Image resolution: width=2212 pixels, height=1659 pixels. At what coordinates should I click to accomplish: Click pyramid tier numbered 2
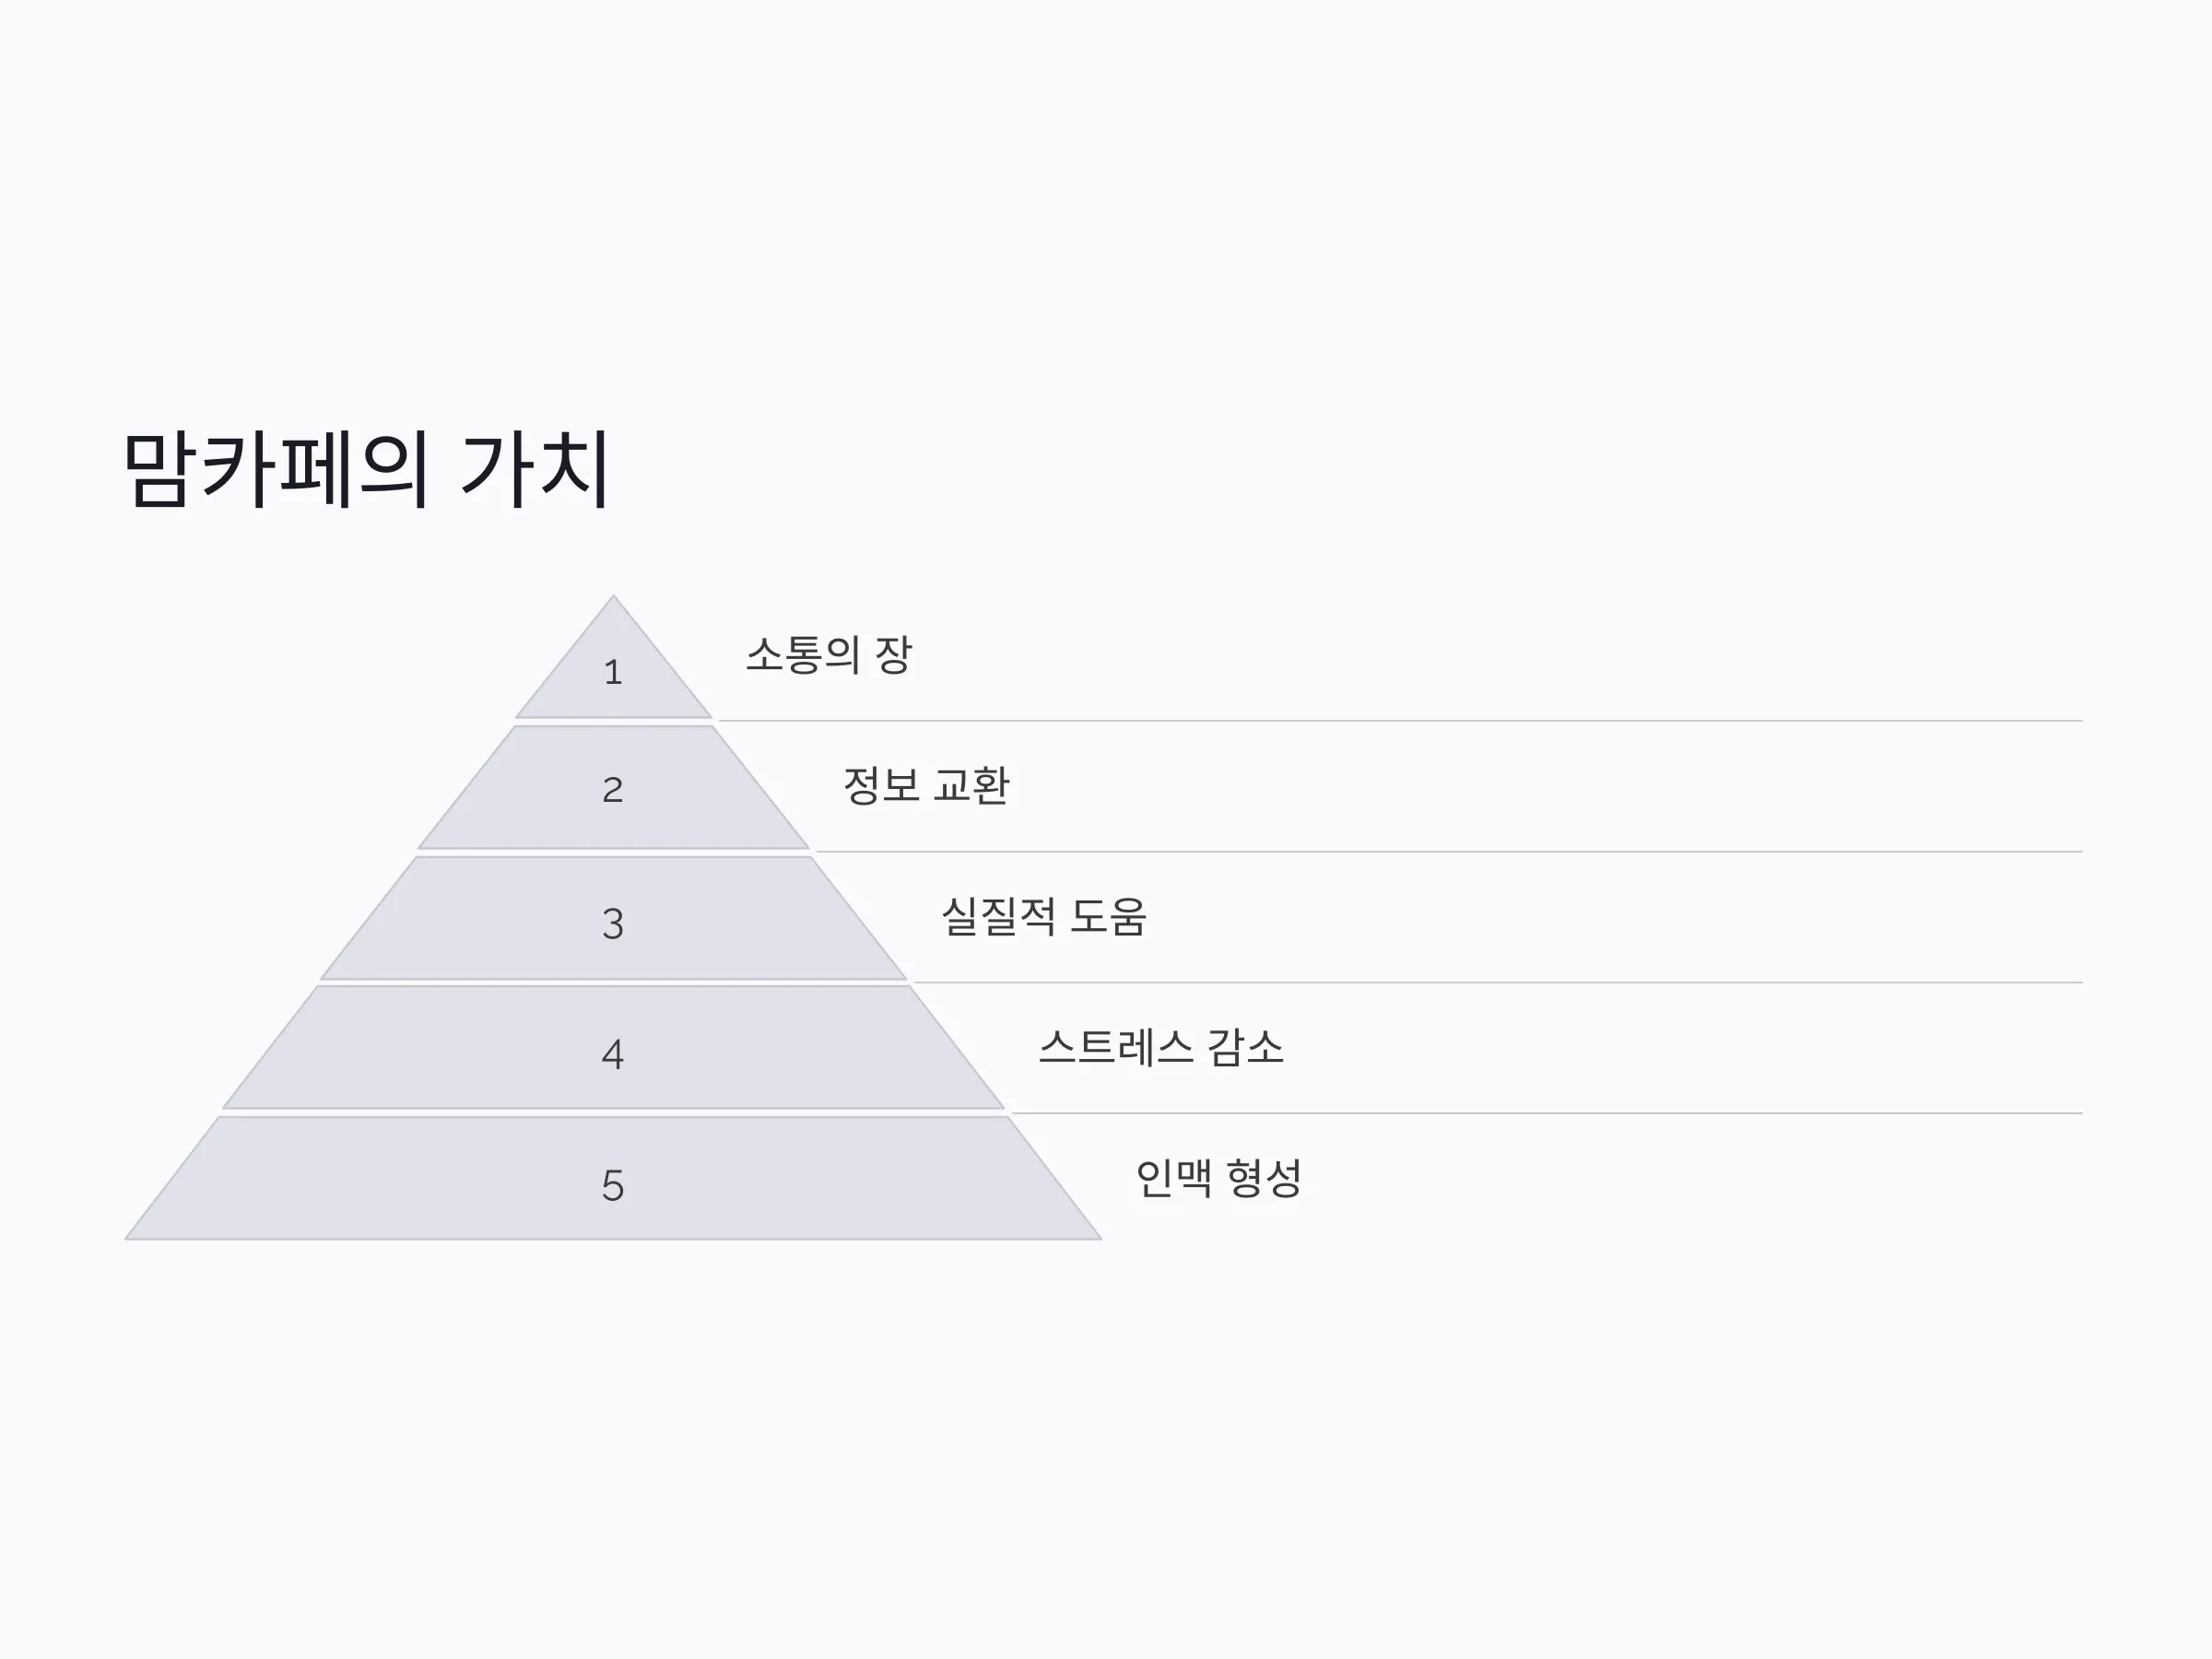[613, 788]
